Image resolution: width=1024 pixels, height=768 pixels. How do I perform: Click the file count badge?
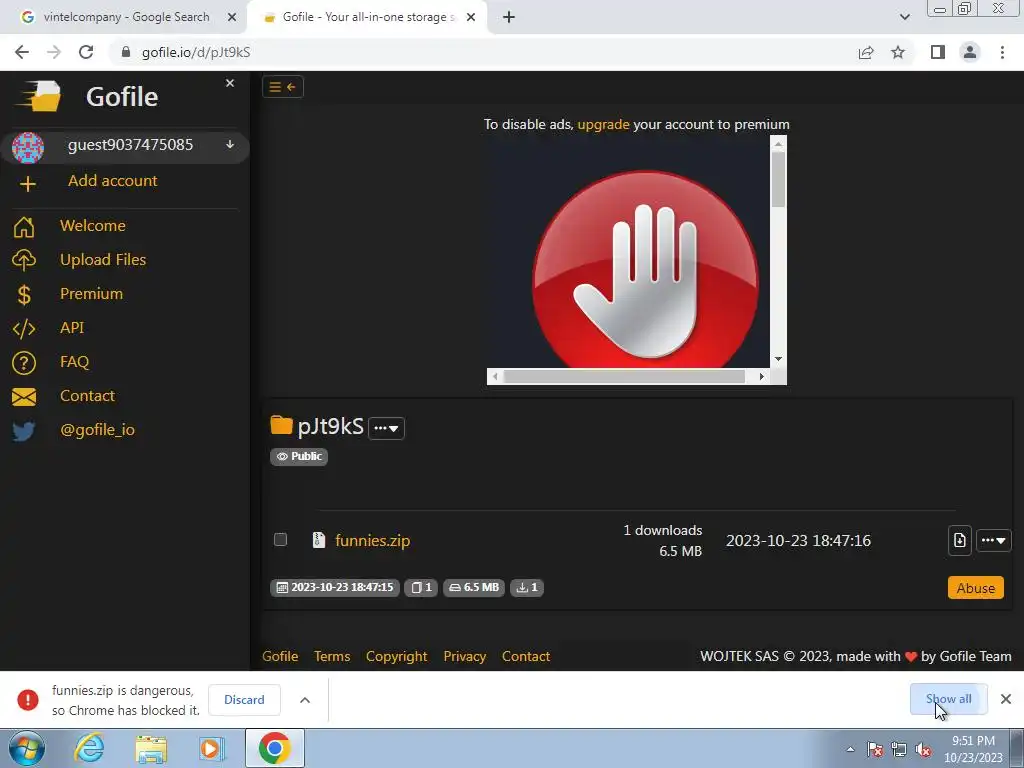[x=421, y=587]
